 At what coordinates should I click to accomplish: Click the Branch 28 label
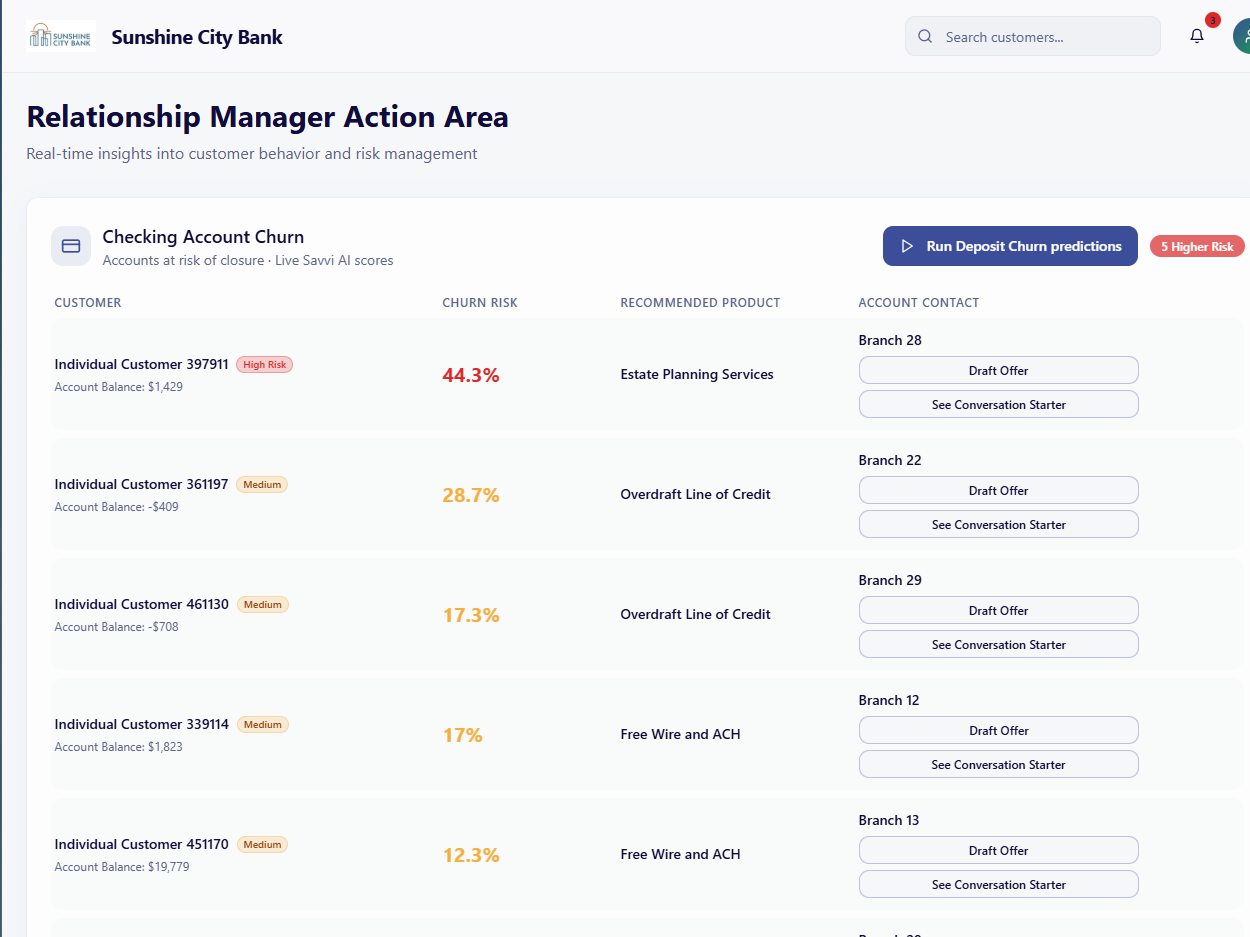pyautogui.click(x=890, y=340)
